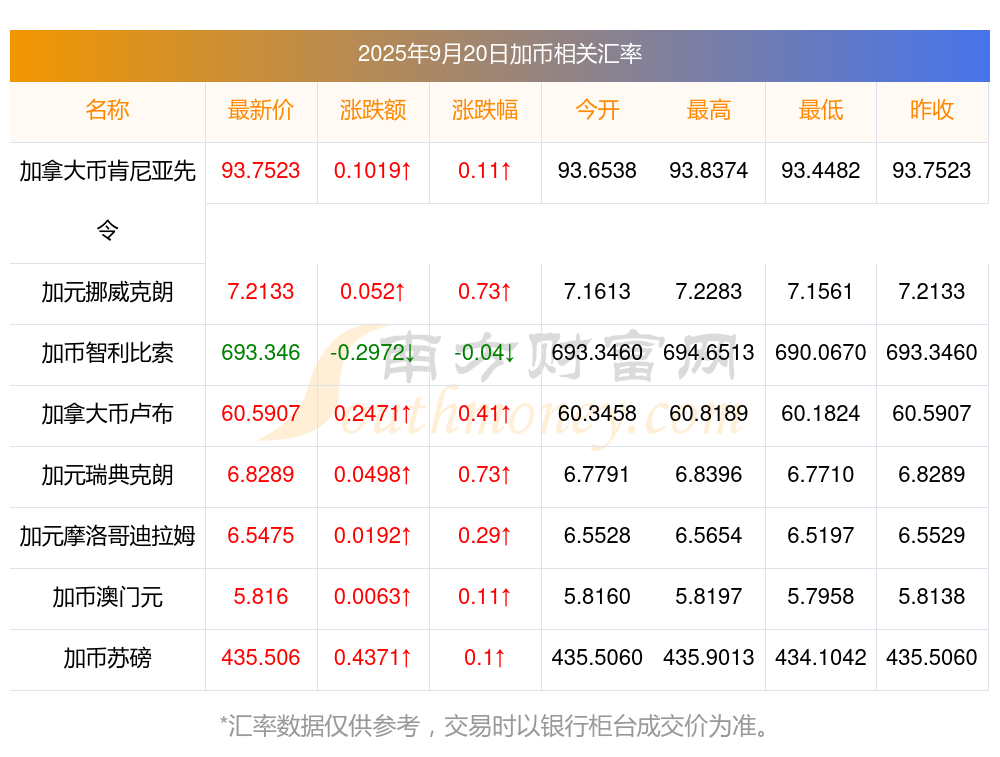This screenshot has height=757, width=1000.
Task: Select the row name 加元挪威克朗
Action: point(107,292)
